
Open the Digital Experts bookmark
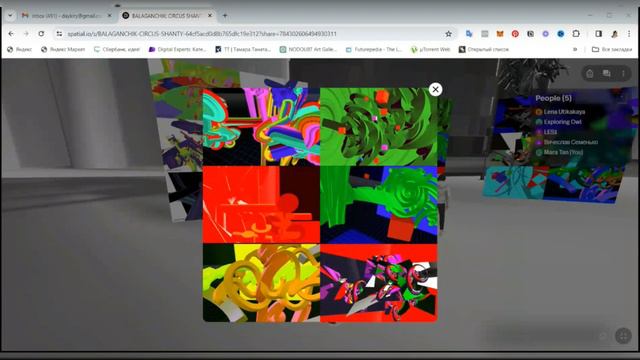(178, 49)
